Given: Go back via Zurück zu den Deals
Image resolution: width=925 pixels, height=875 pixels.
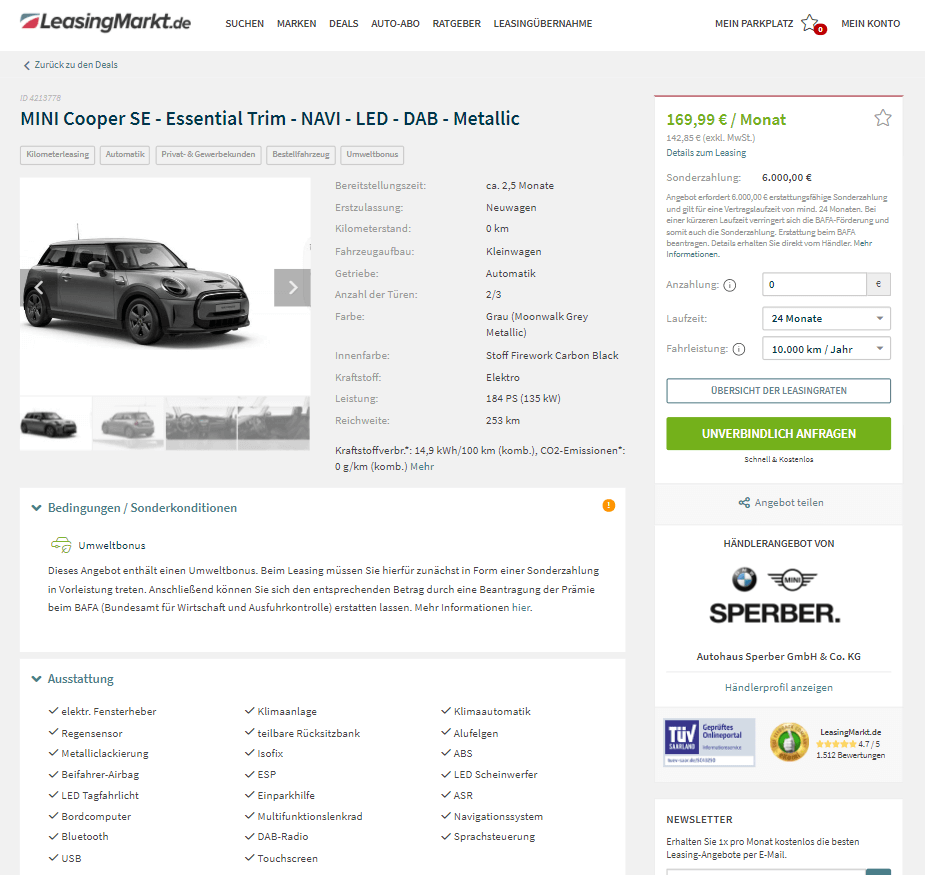Looking at the screenshot, I should pos(76,65).
